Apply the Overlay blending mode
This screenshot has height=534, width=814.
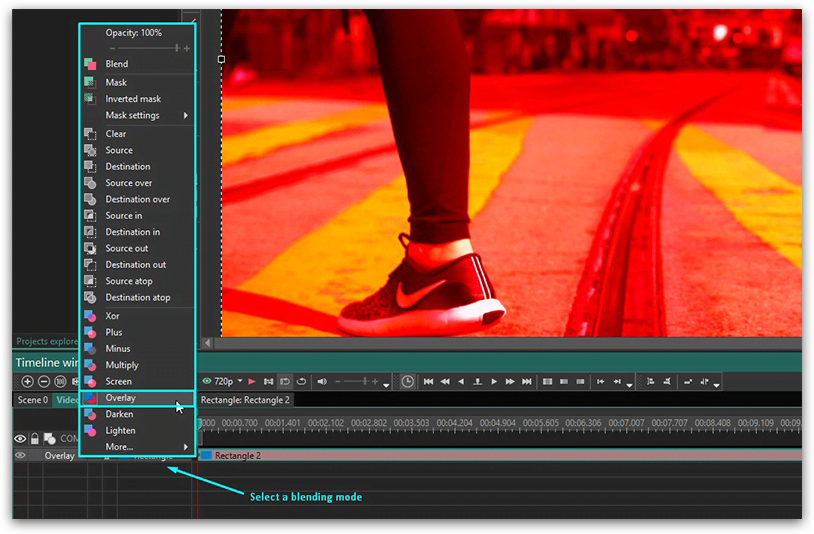(138, 398)
